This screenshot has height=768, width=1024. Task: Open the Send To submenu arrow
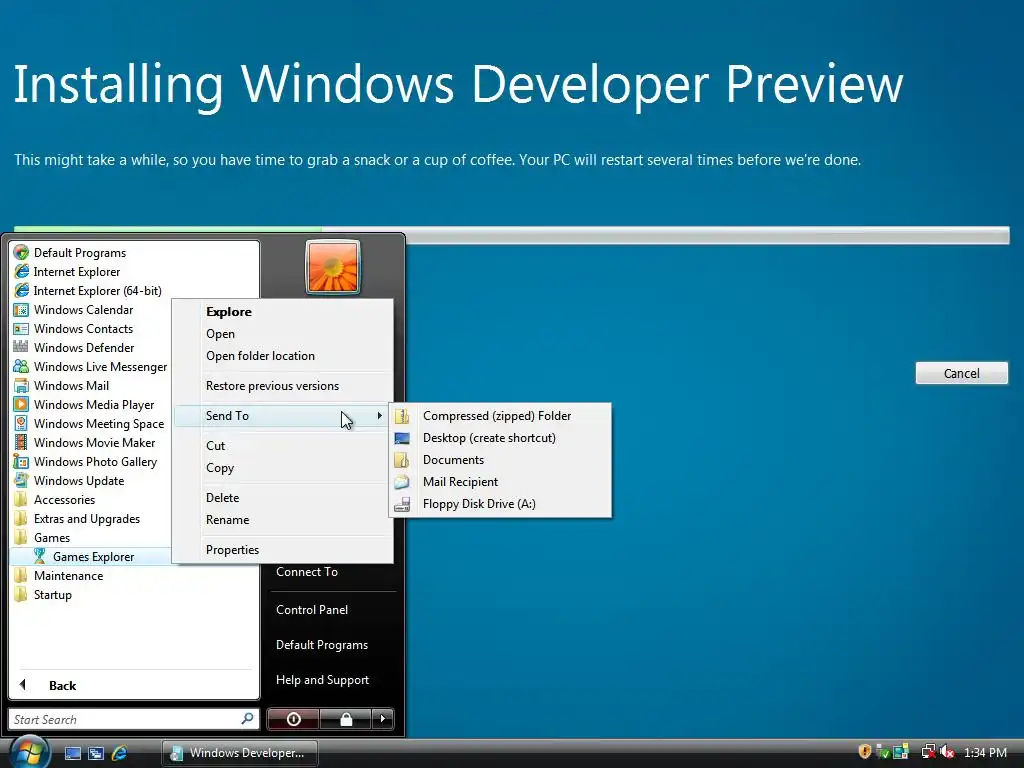(379, 416)
